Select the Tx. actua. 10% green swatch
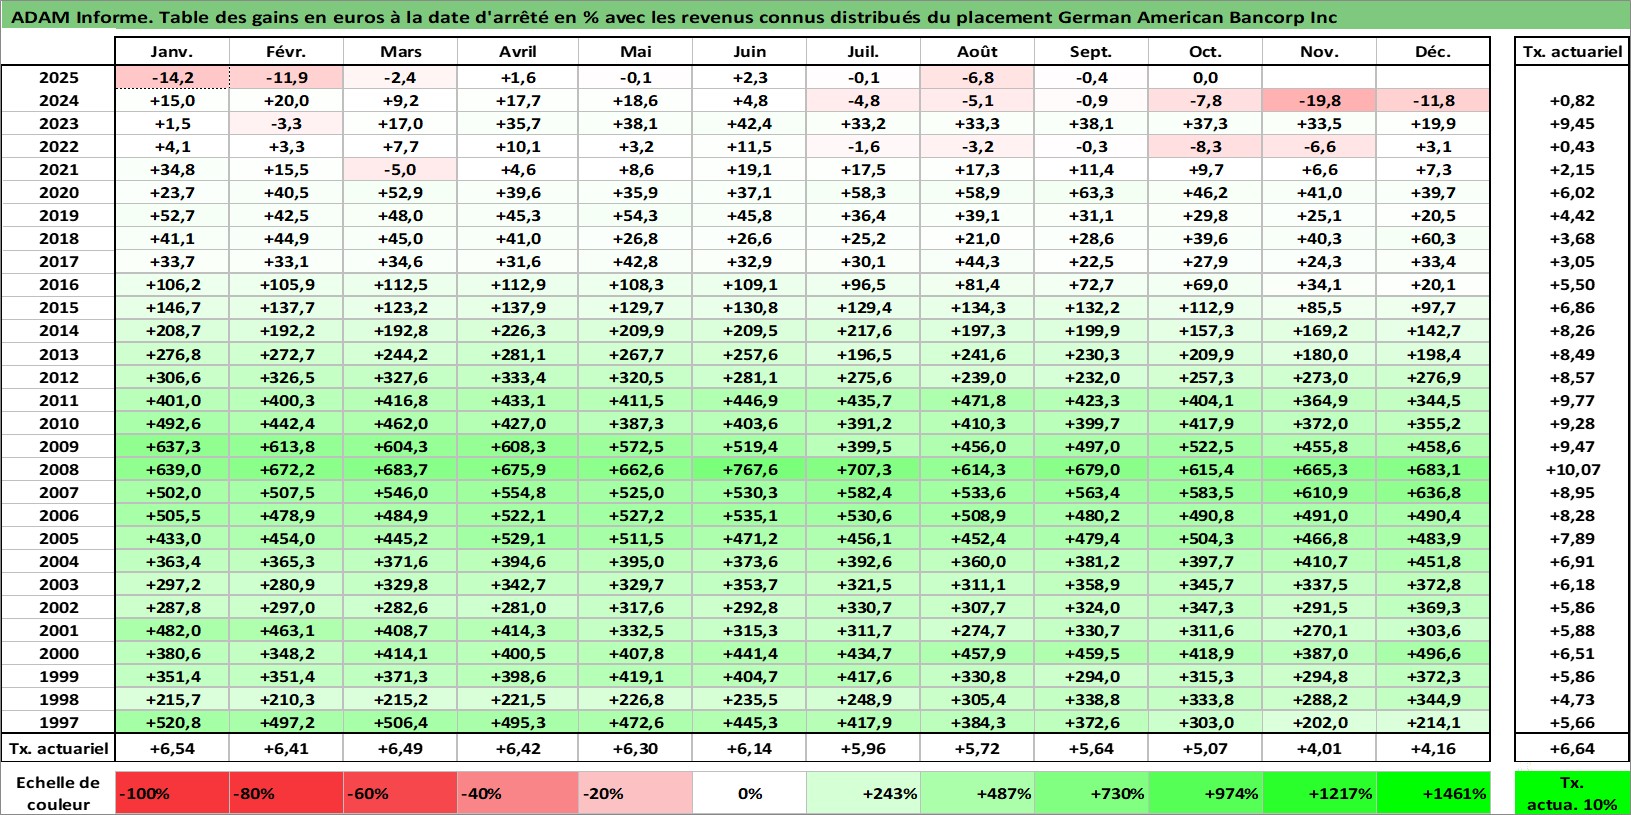The image size is (1631, 815). click(x=1572, y=793)
